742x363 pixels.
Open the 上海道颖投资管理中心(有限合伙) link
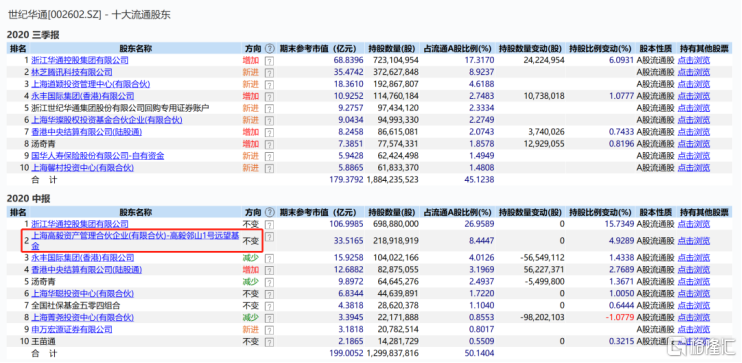pos(90,84)
